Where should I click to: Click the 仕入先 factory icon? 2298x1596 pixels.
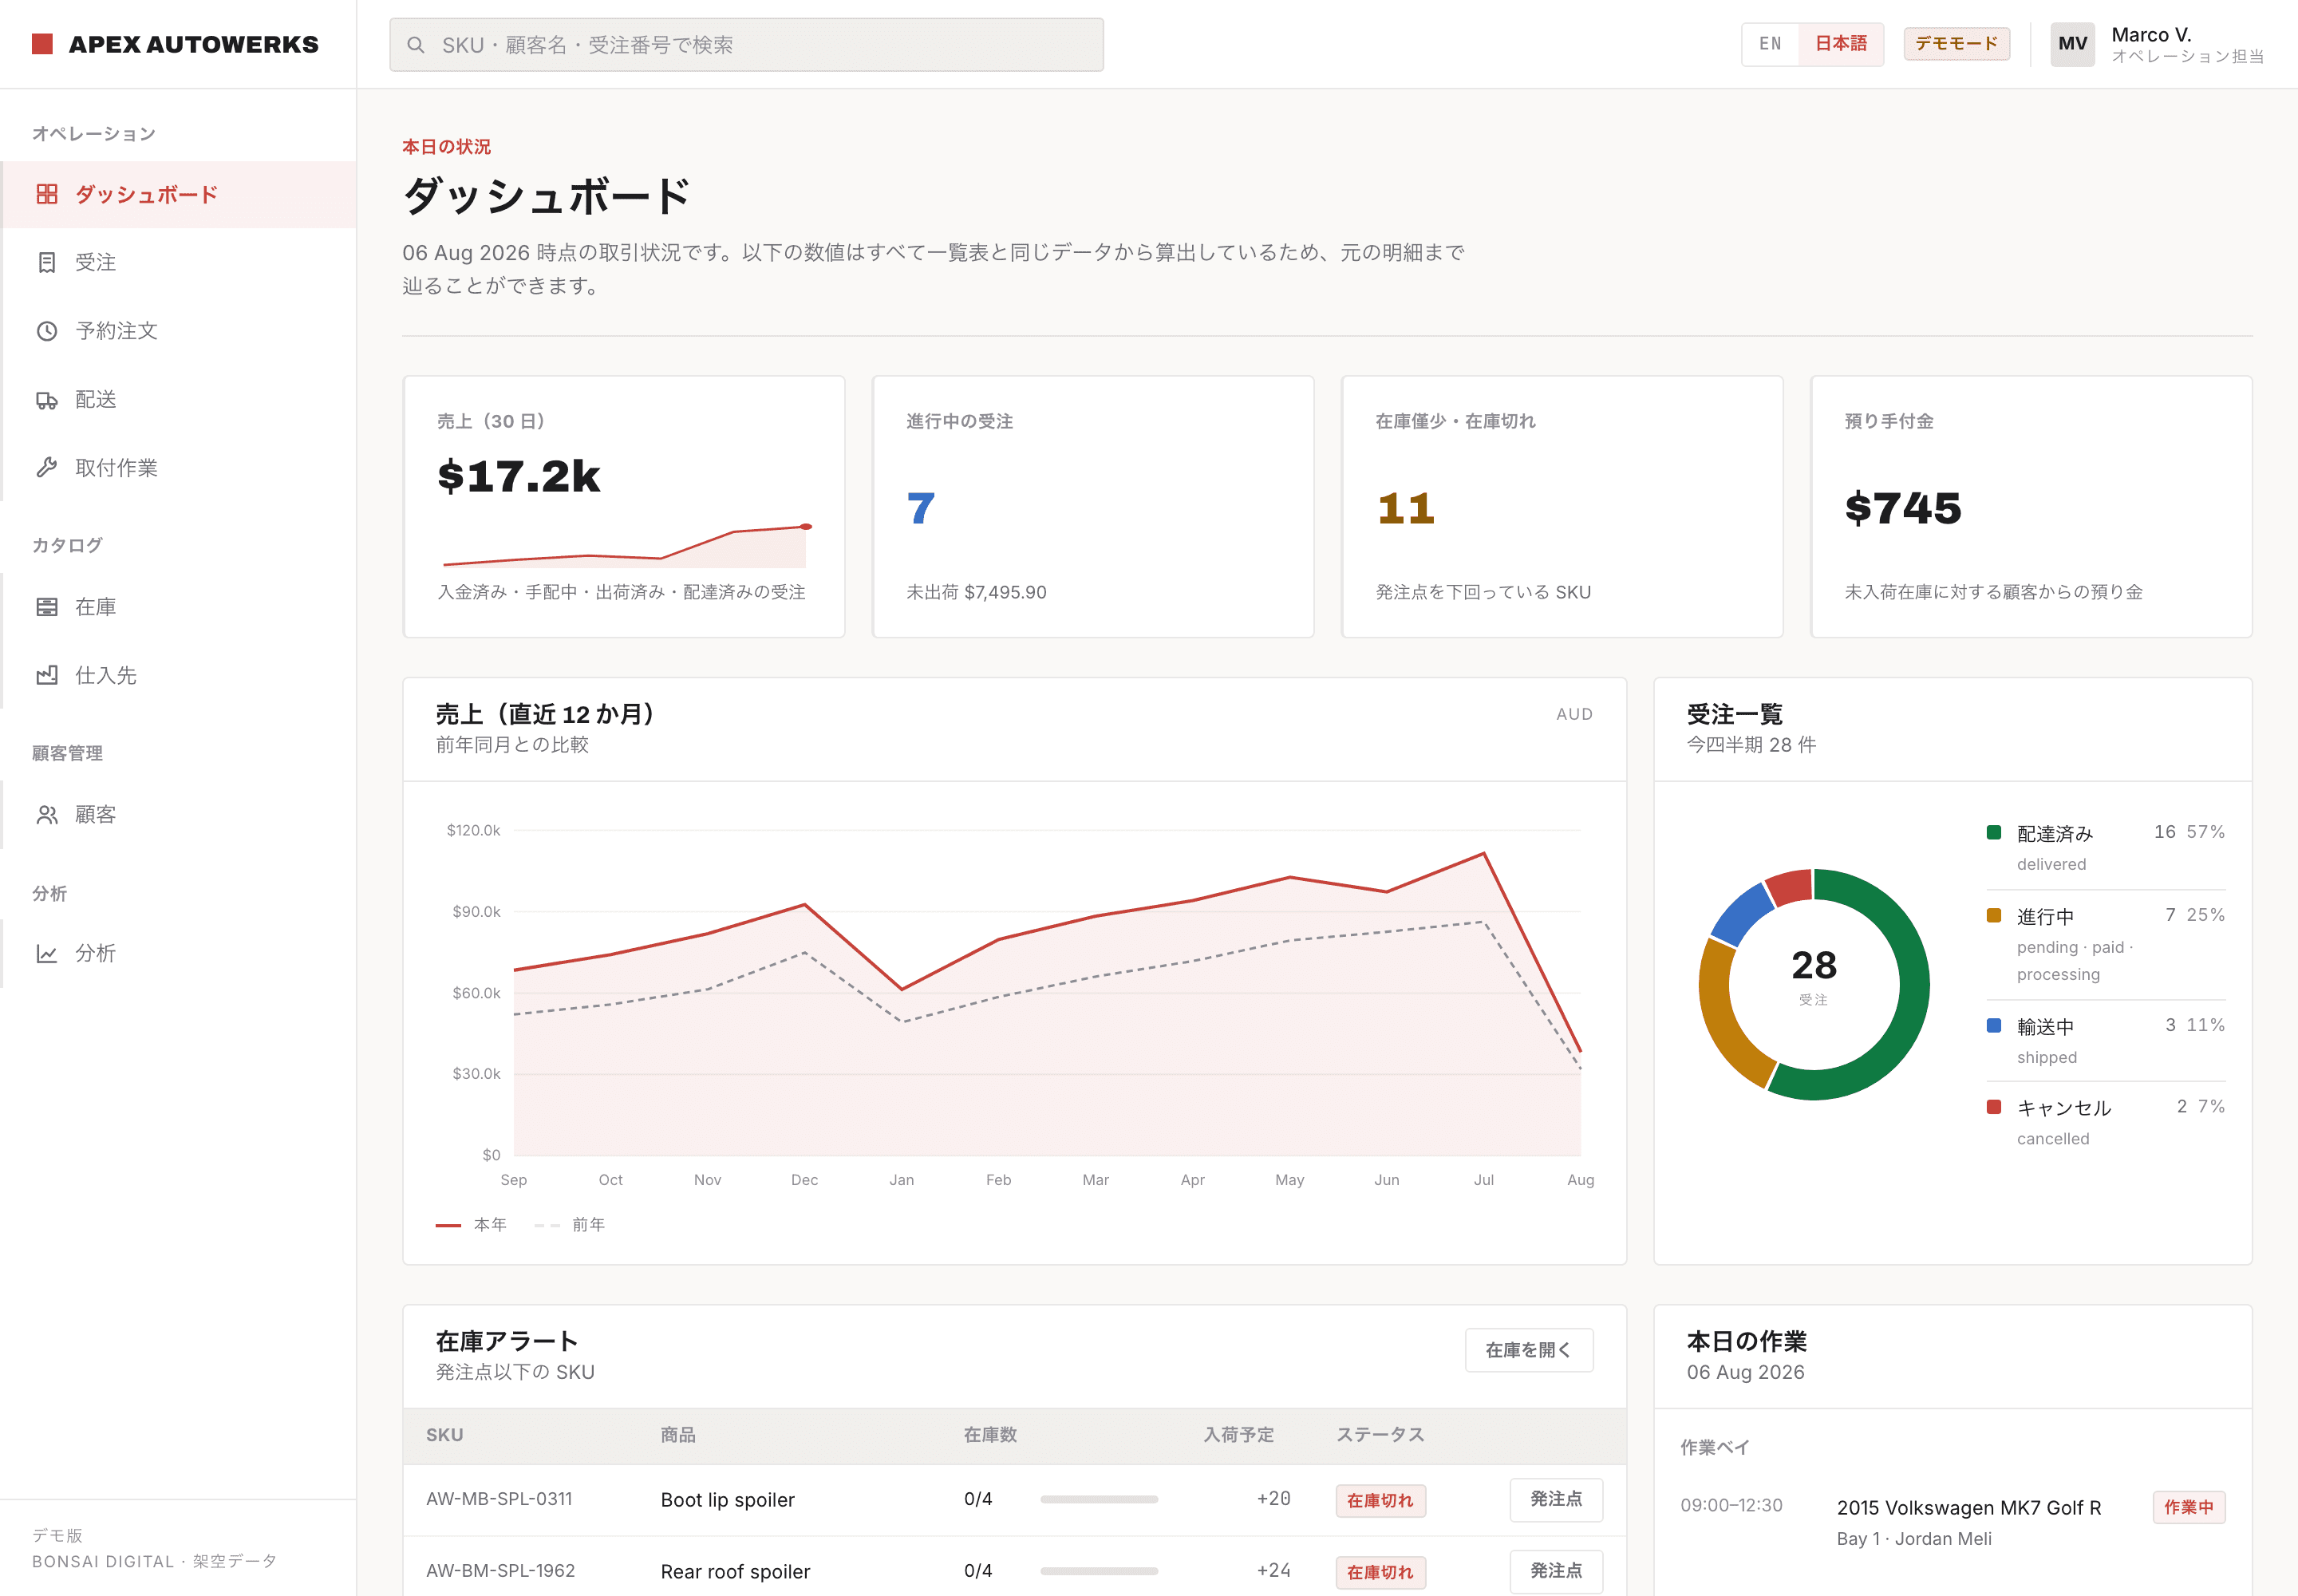tap(47, 675)
